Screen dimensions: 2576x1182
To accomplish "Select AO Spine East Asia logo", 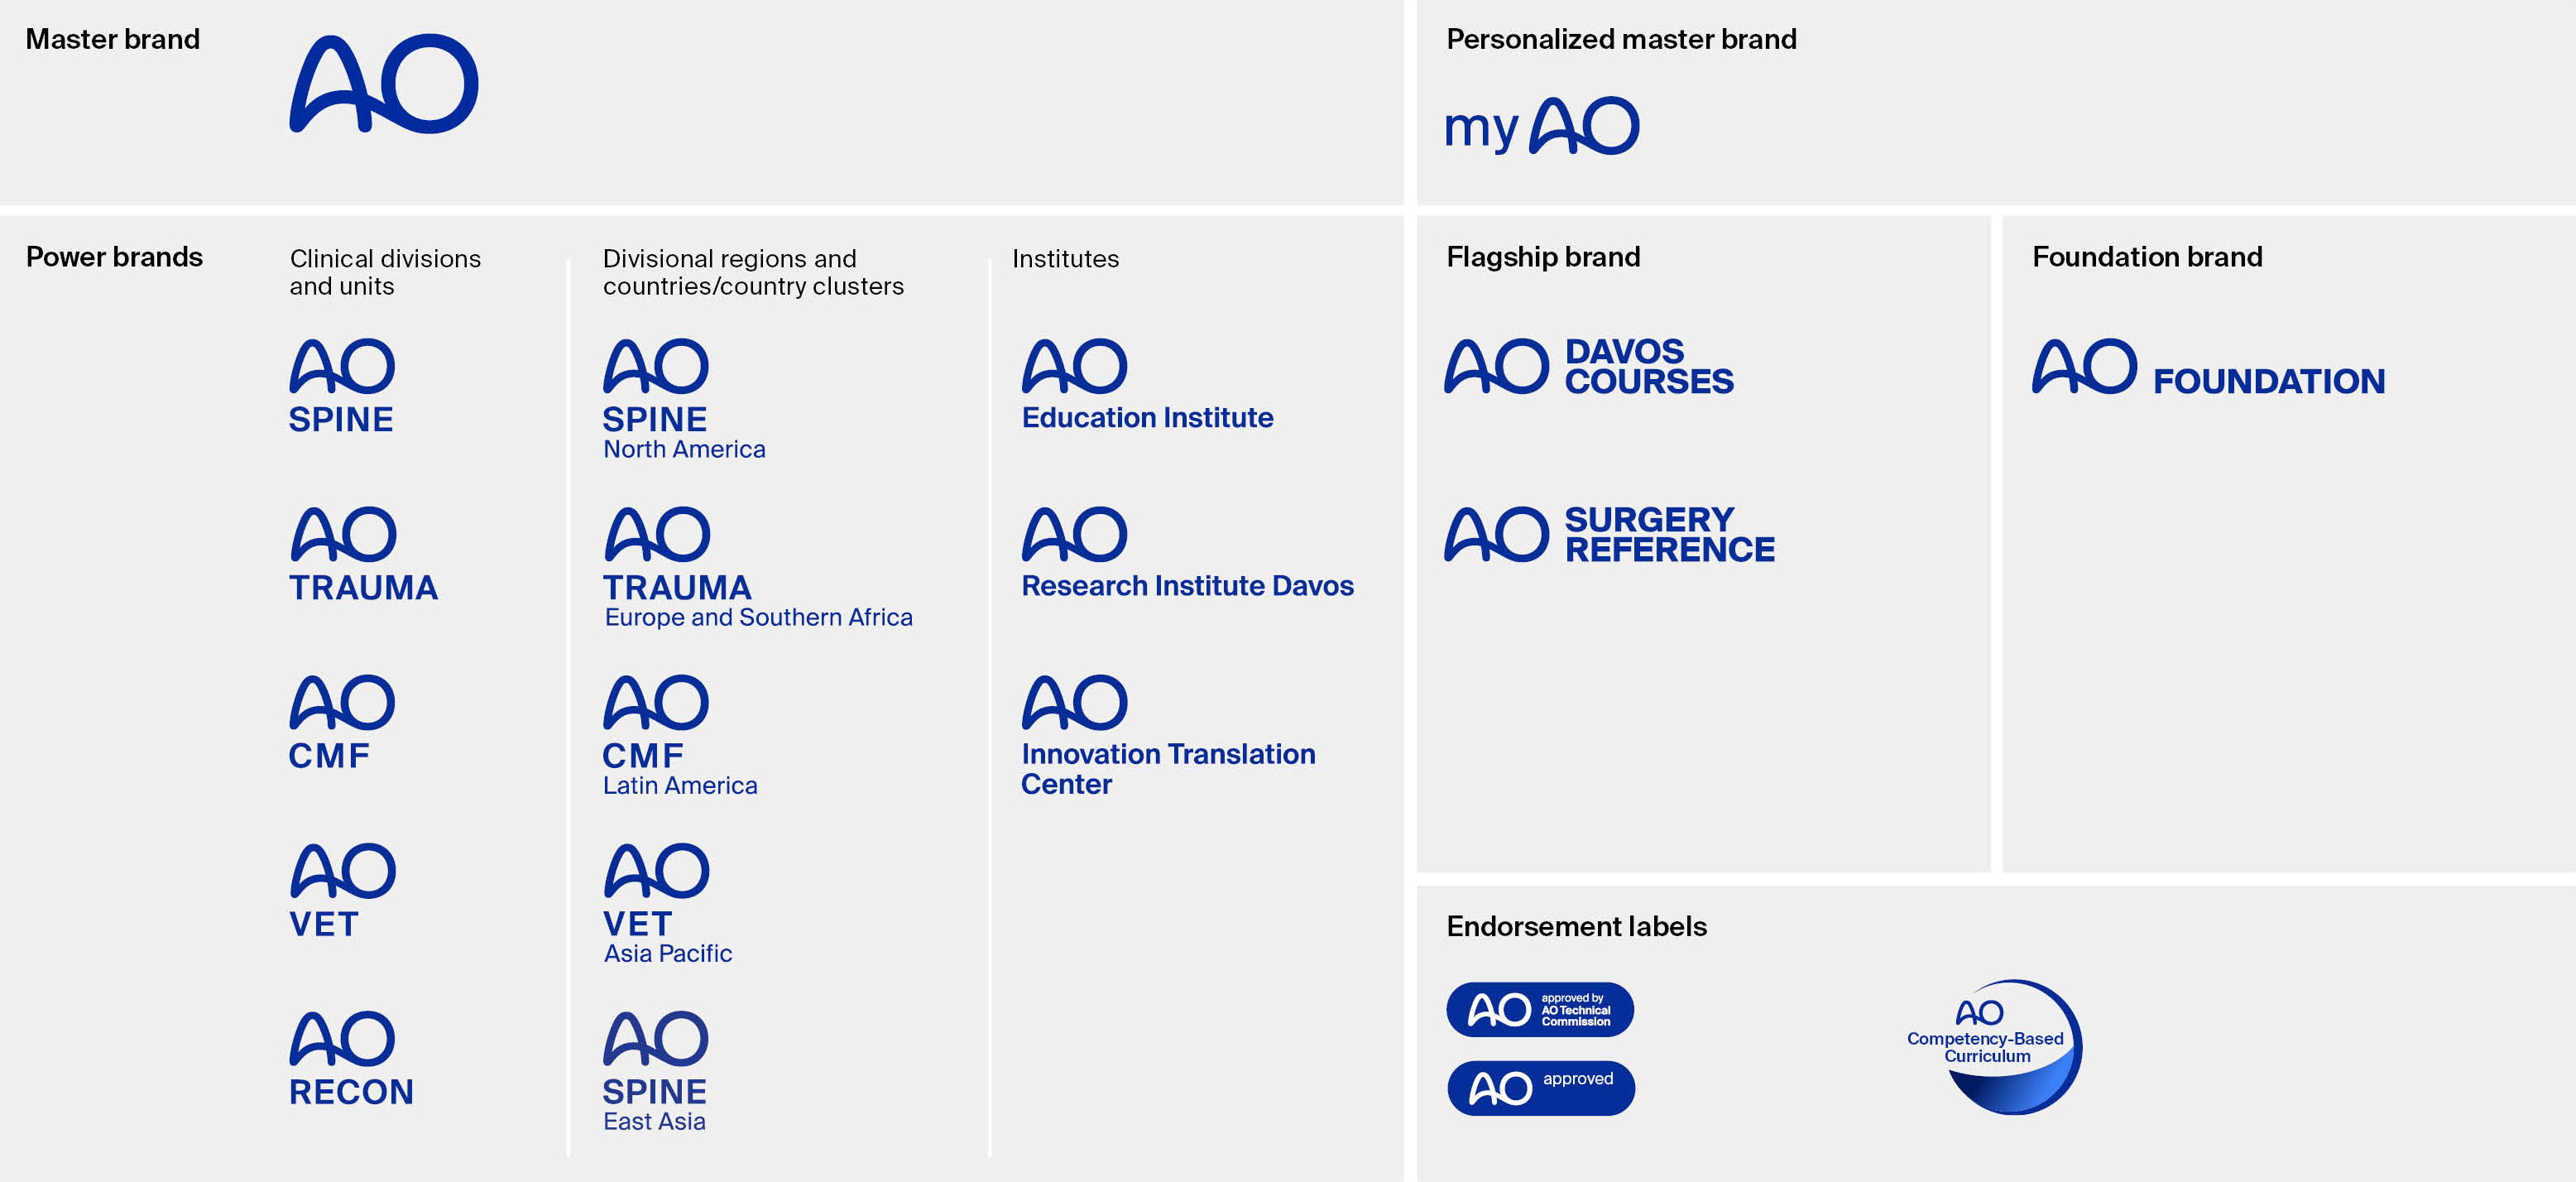I will click(x=656, y=1071).
